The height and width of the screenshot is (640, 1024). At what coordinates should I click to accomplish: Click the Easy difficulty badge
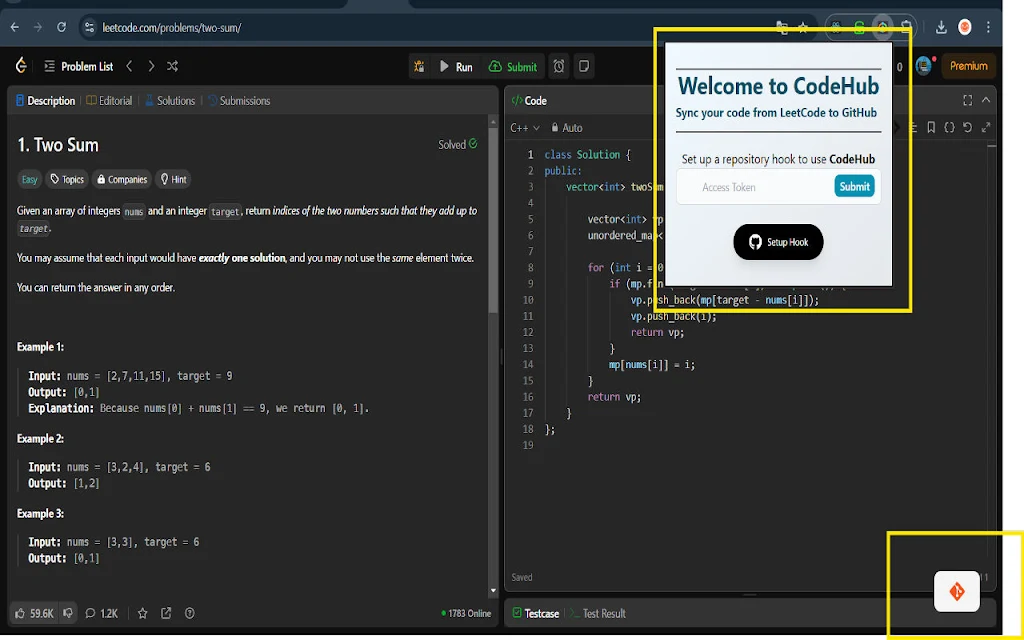click(29, 180)
